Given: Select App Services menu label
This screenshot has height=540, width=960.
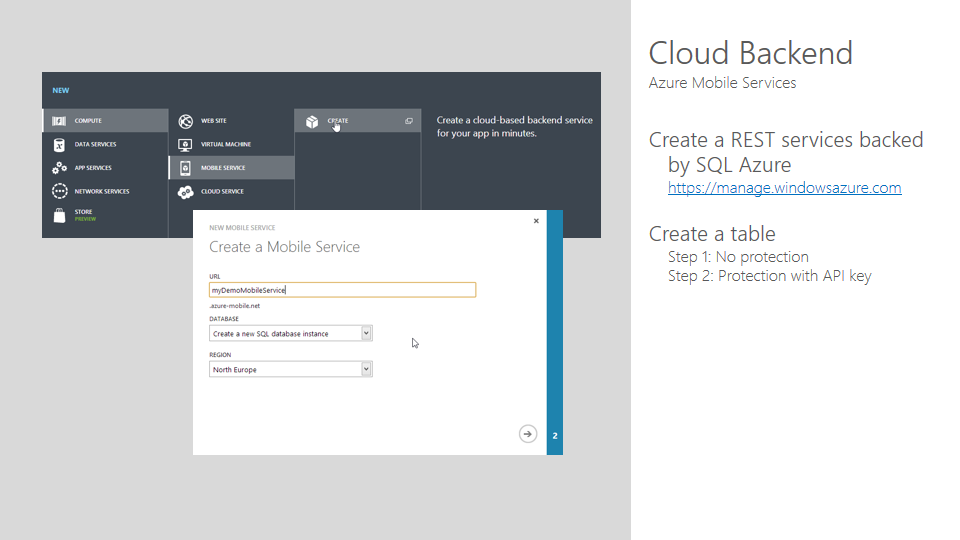Looking at the screenshot, I should click(x=93, y=168).
